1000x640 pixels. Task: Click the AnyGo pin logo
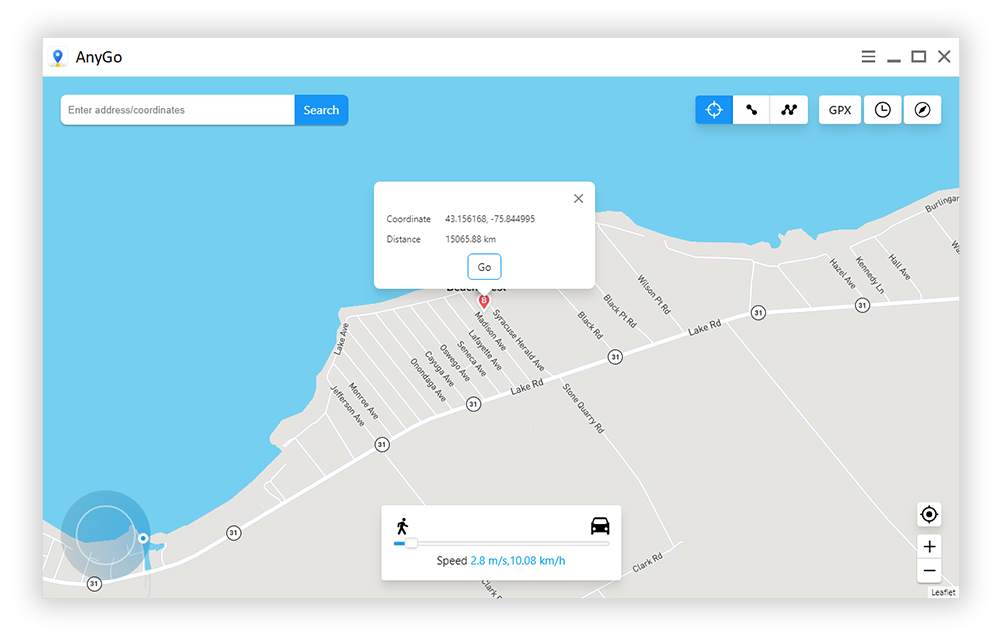click(58, 57)
